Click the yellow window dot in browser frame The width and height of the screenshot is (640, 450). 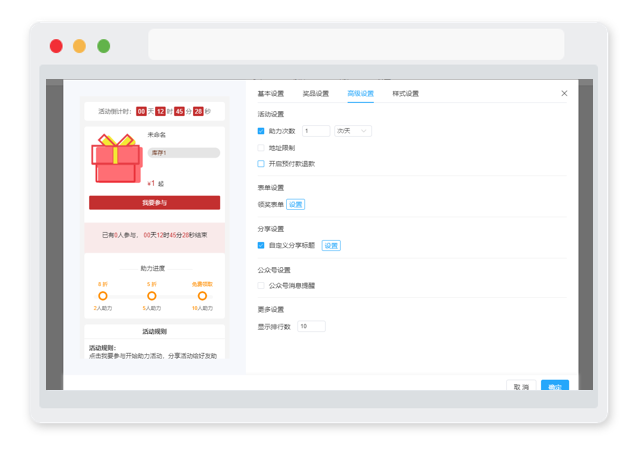[x=80, y=46]
